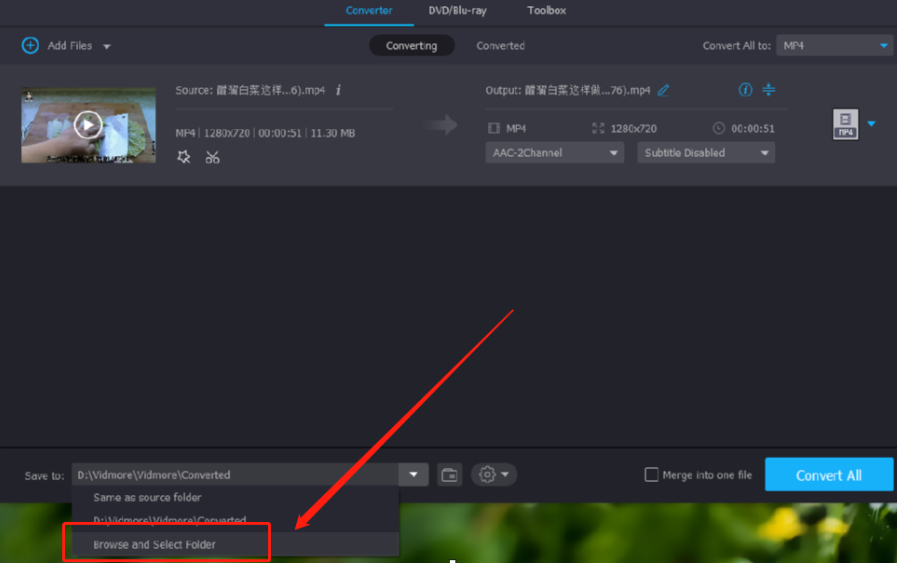The image size is (897, 564).
Task: Expand the AAC-2Channel audio dropdown
Action: (555, 153)
